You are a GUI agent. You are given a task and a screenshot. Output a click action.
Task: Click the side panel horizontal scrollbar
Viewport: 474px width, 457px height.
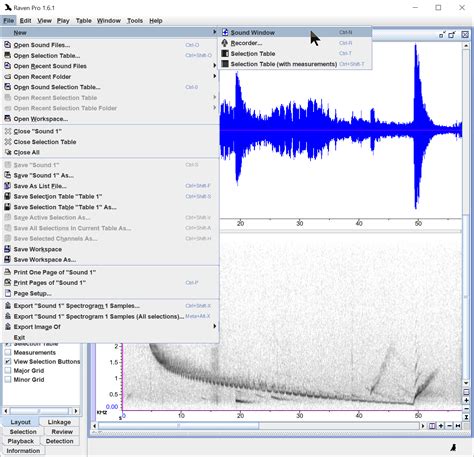point(39,411)
